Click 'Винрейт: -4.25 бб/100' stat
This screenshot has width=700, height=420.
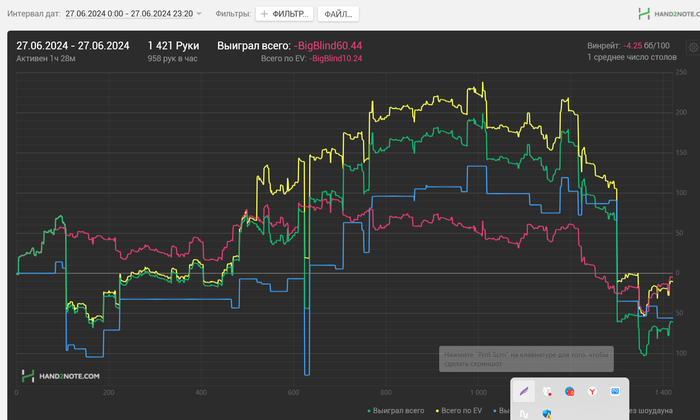coord(628,46)
